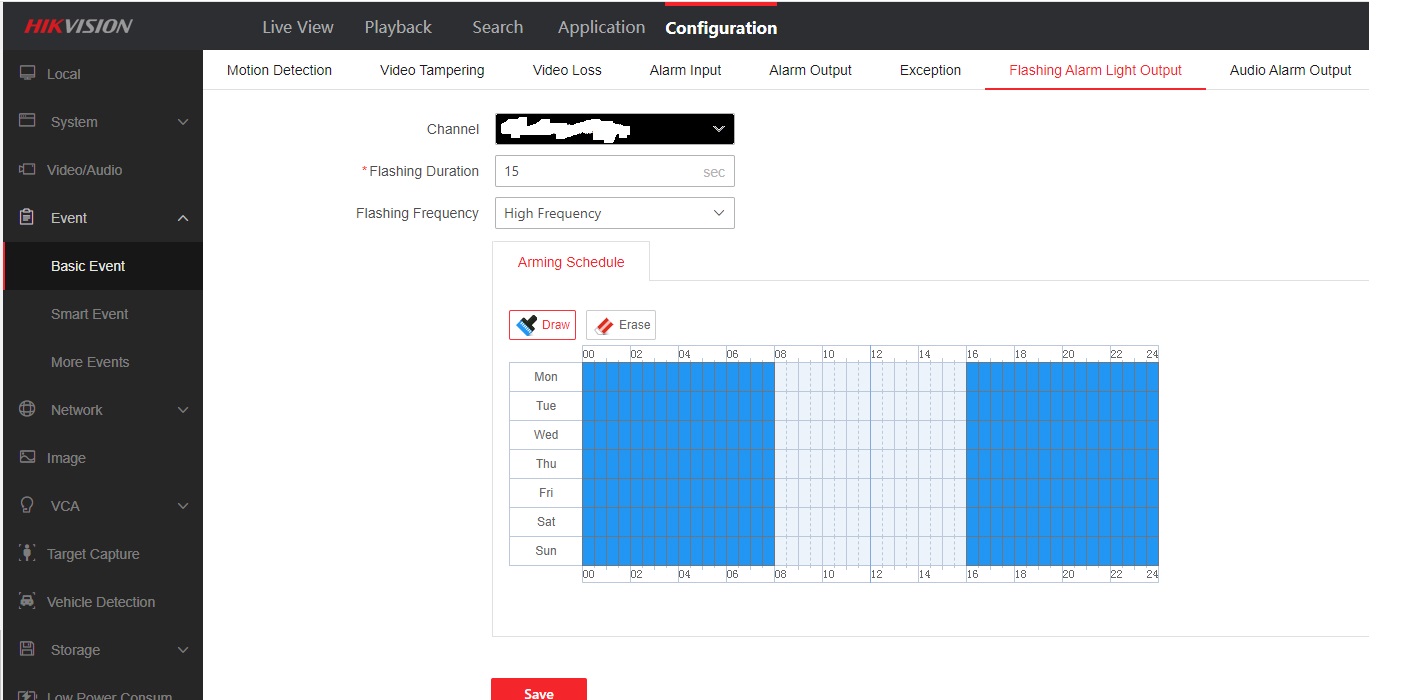The image size is (1407, 700).
Task: Click the Image settings icon
Action: tap(27, 458)
